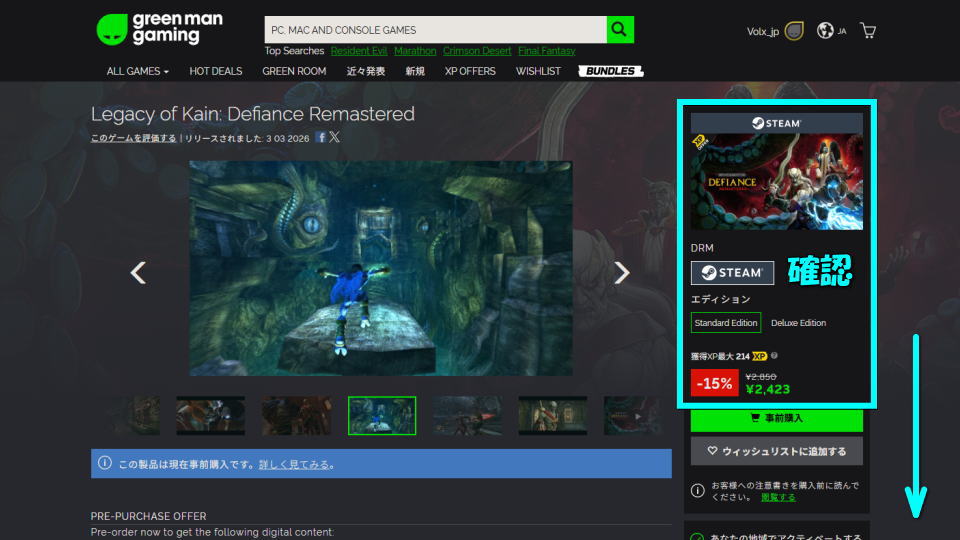The height and width of the screenshot is (540, 960).
Task: Click the globe language icon
Action: 825,31
